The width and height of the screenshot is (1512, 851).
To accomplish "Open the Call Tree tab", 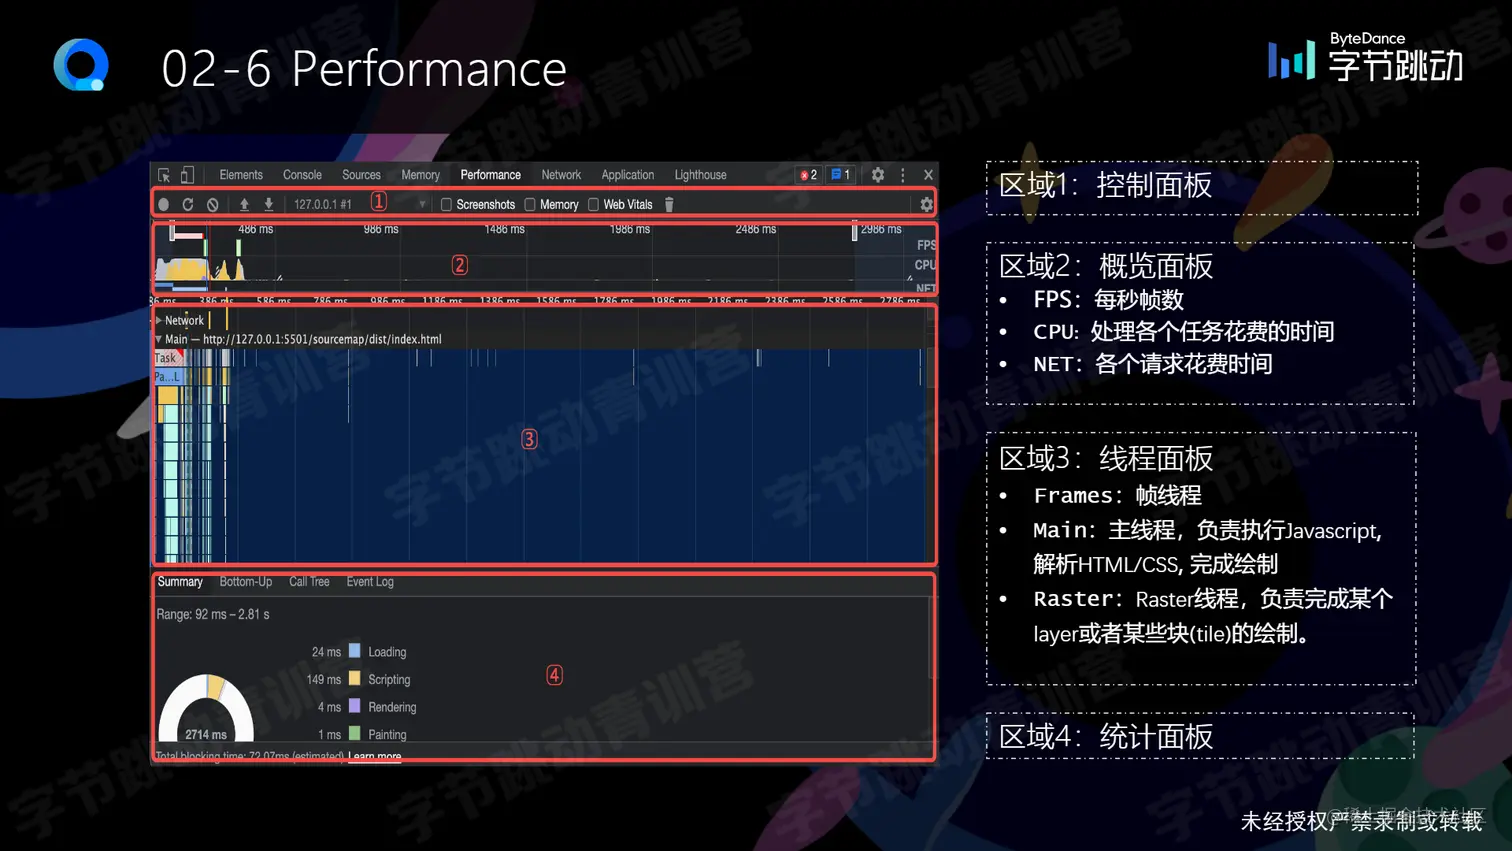I will [x=309, y=582].
